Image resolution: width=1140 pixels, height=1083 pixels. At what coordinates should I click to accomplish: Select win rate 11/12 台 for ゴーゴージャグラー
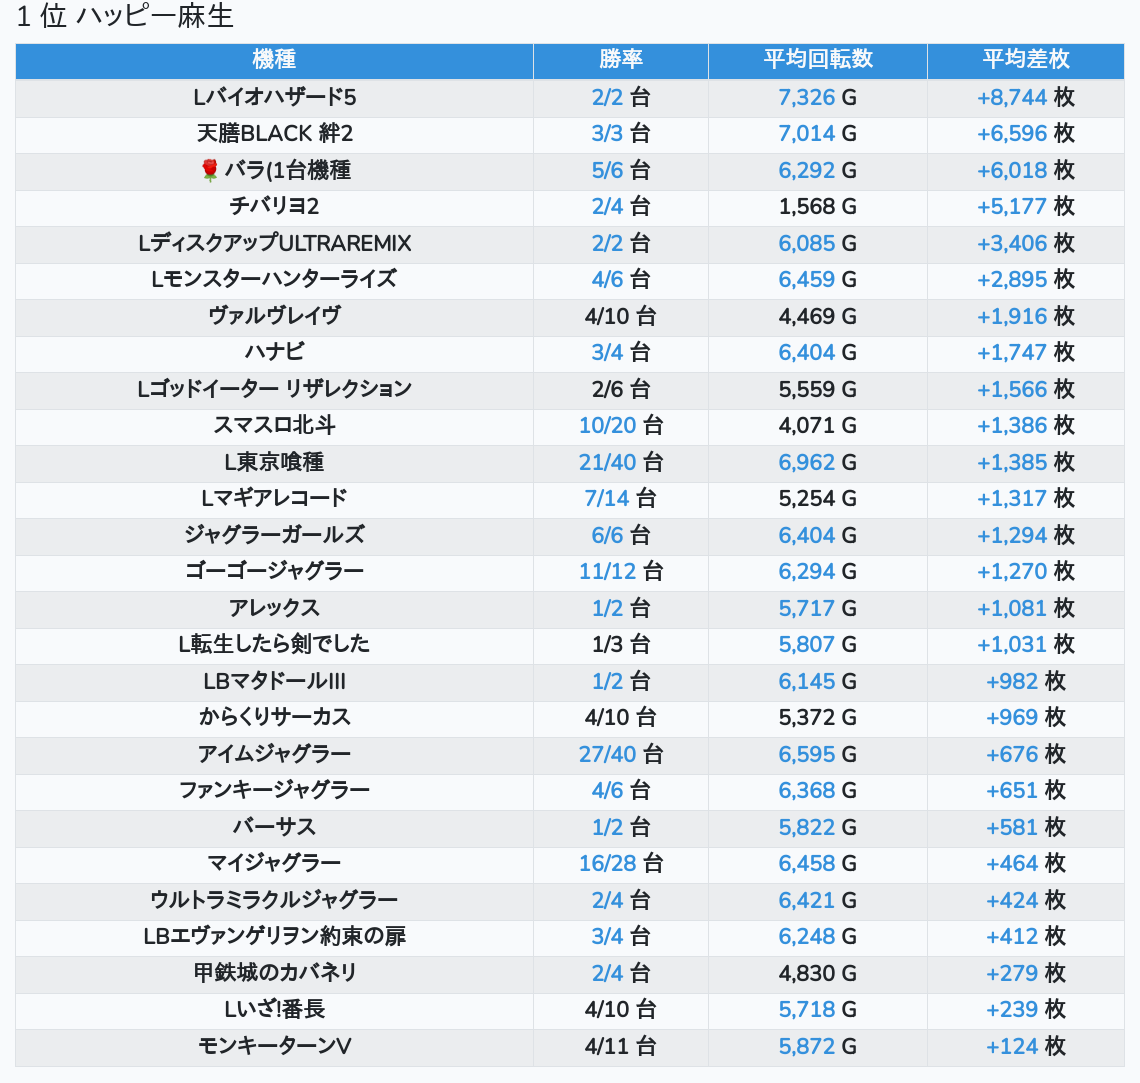621,571
